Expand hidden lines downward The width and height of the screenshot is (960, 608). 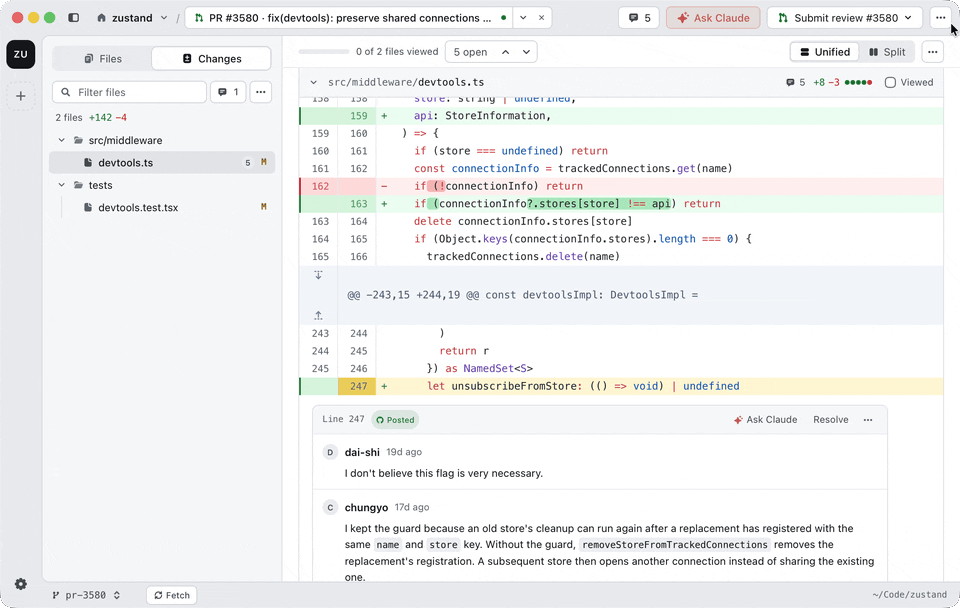tap(318, 275)
